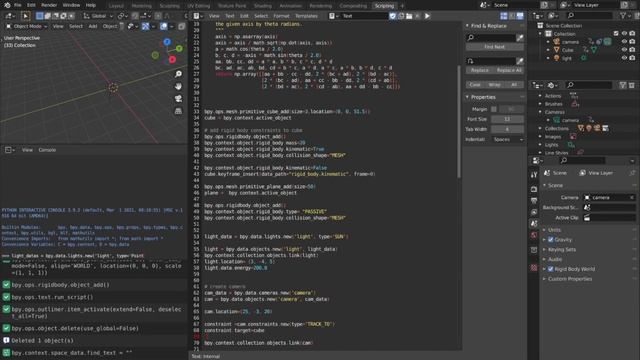Image resolution: width=640 pixels, height=360 pixels.
Task: Open the Templates menu in the text editor
Action: coord(306,16)
